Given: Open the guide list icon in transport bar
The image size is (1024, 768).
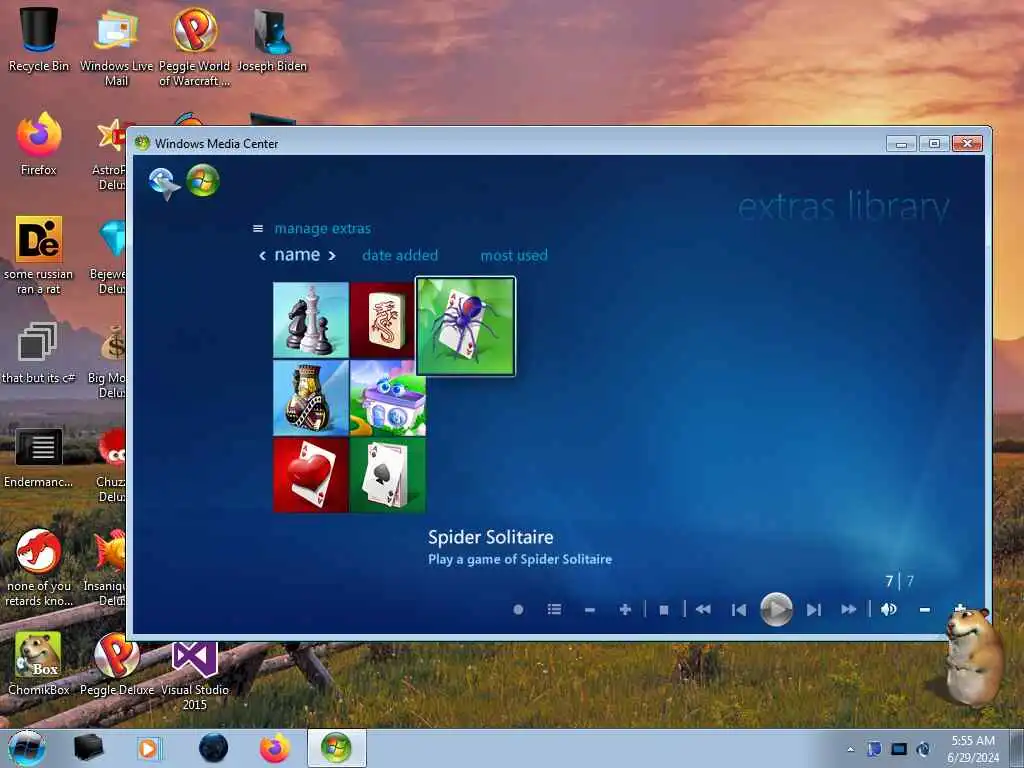Looking at the screenshot, I should pyautogui.click(x=554, y=609).
